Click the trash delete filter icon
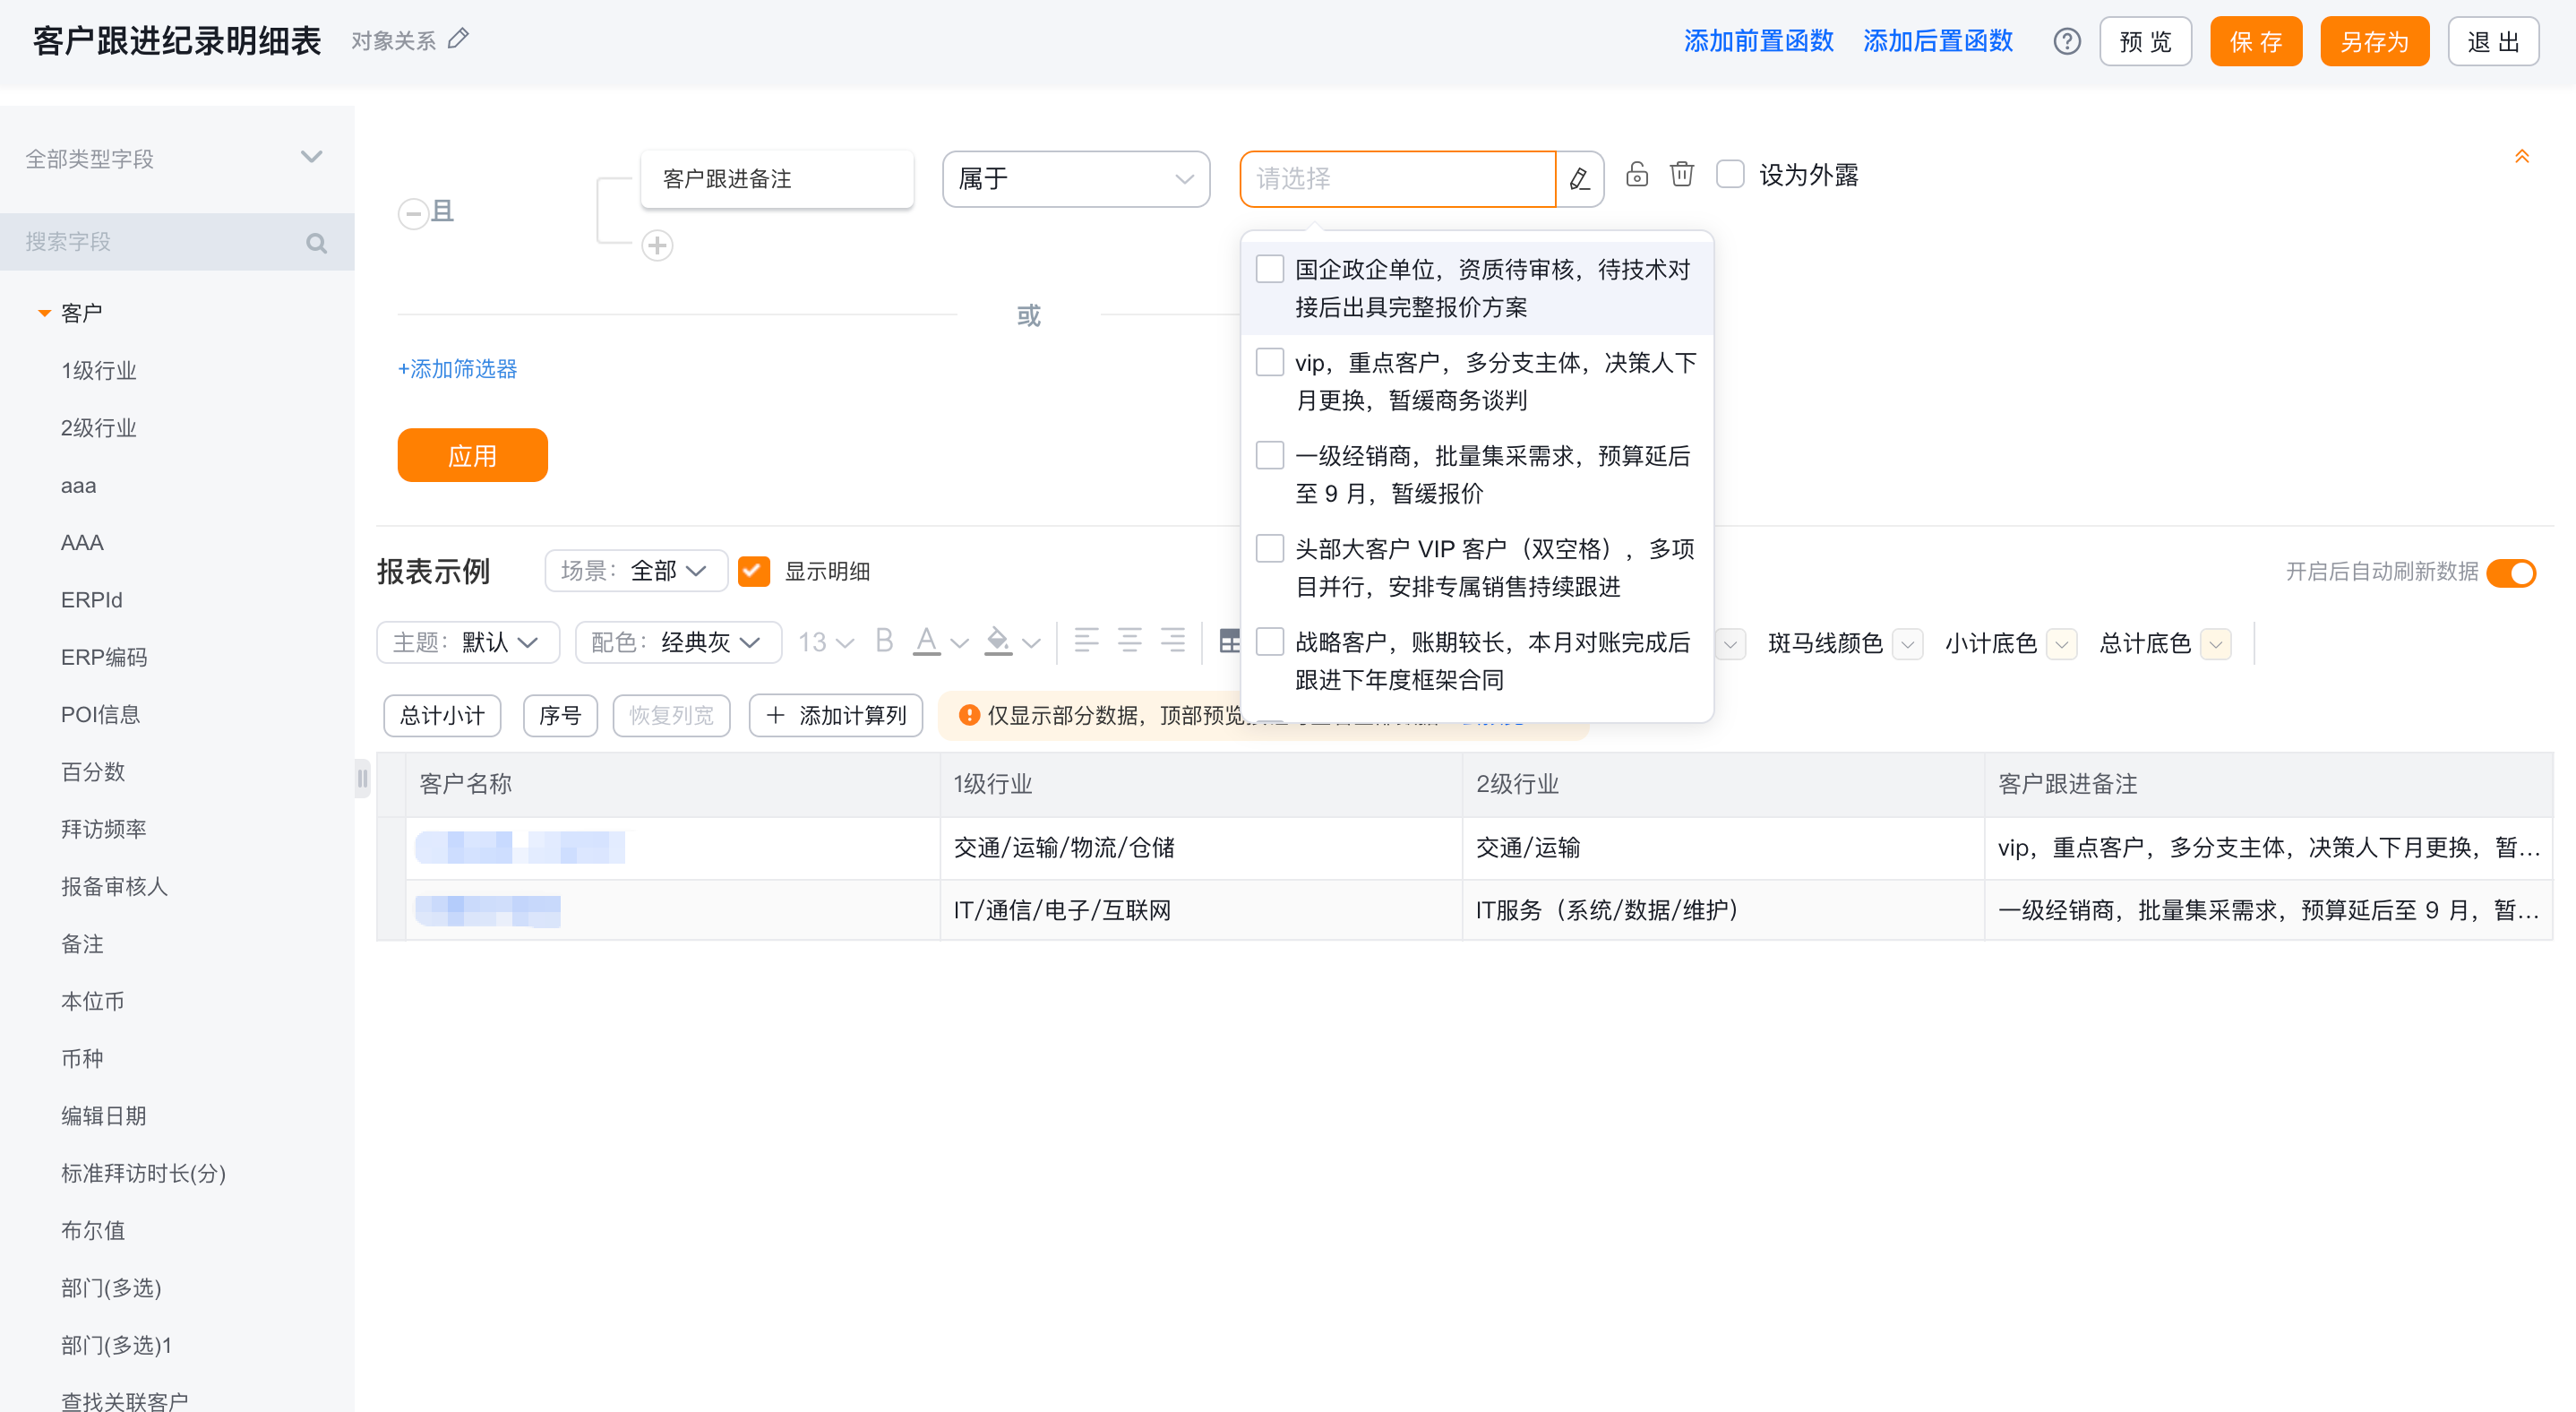2576x1412 pixels. click(1682, 174)
